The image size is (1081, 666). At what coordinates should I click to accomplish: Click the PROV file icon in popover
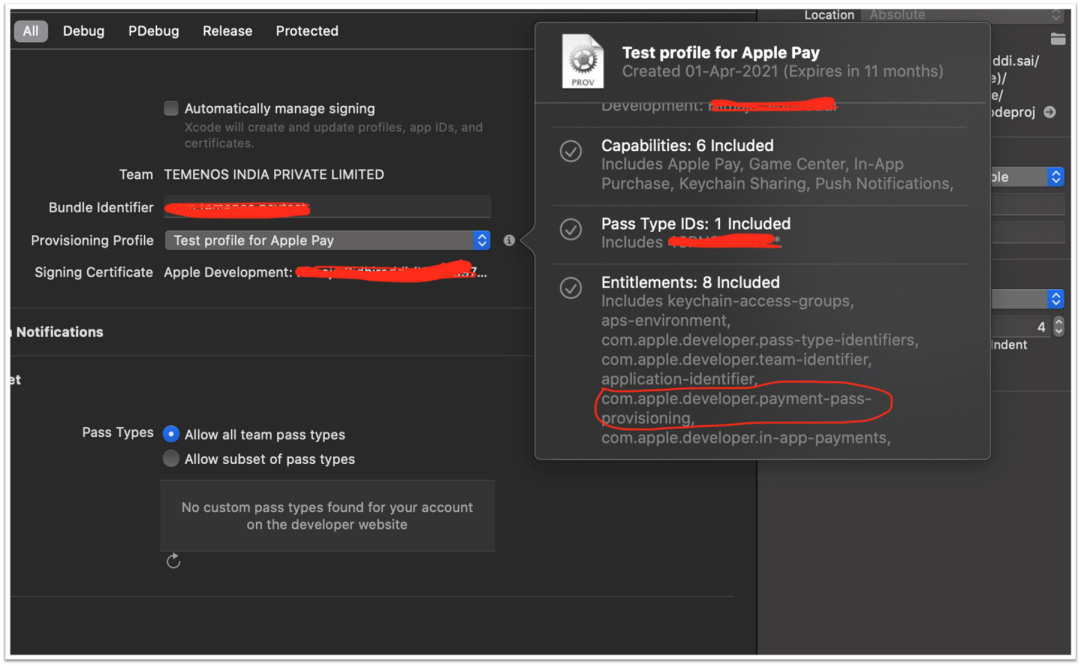coord(583,61)
